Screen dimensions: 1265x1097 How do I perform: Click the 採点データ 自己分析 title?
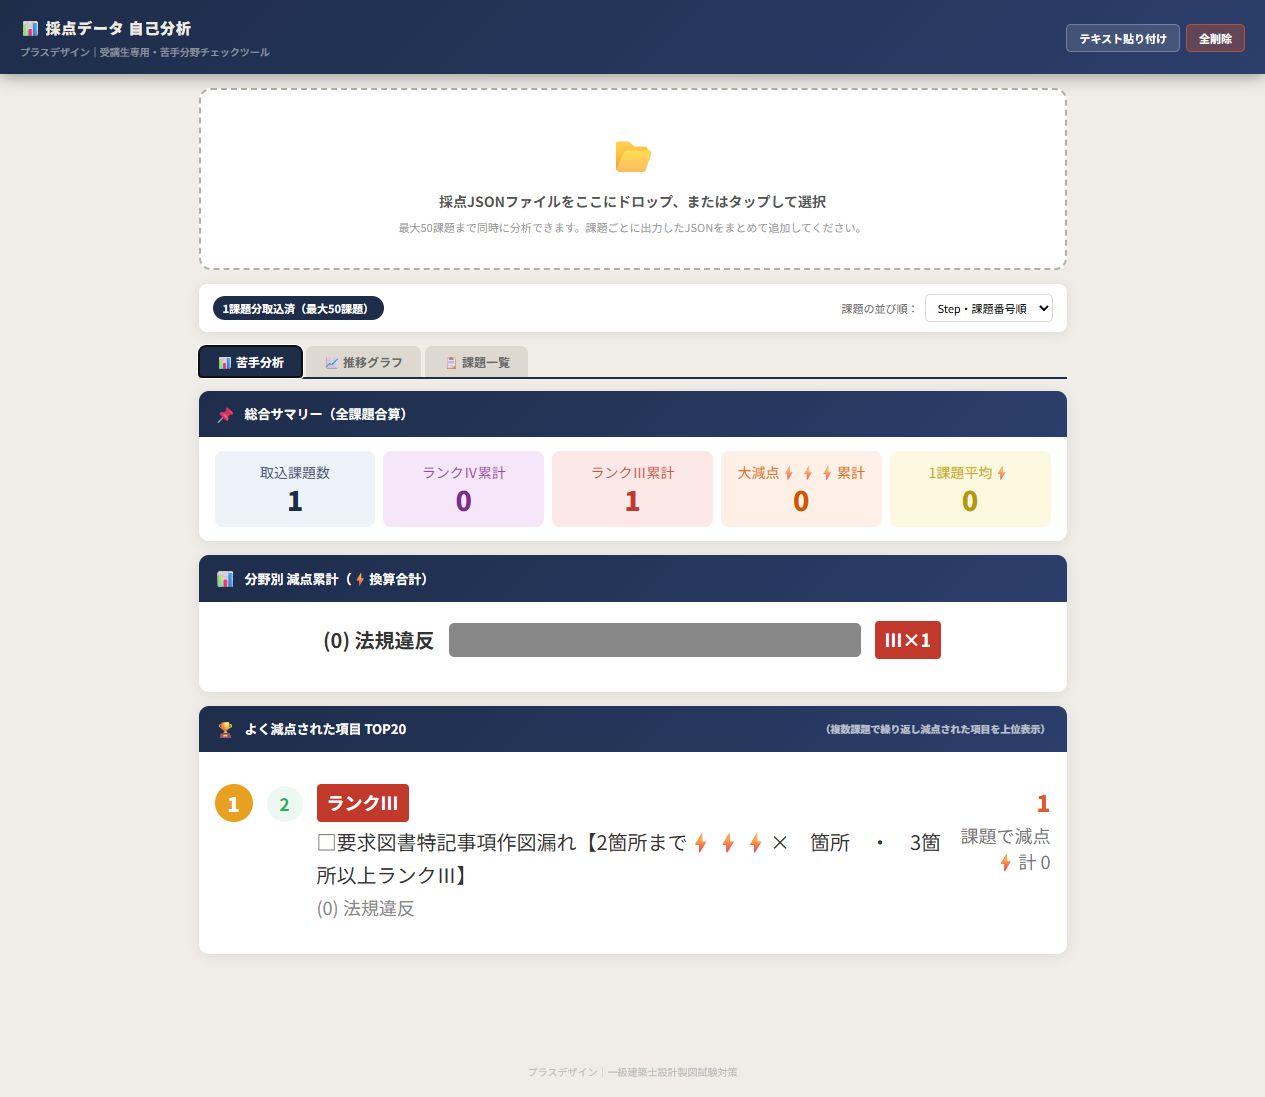click(x=118, y=28)
